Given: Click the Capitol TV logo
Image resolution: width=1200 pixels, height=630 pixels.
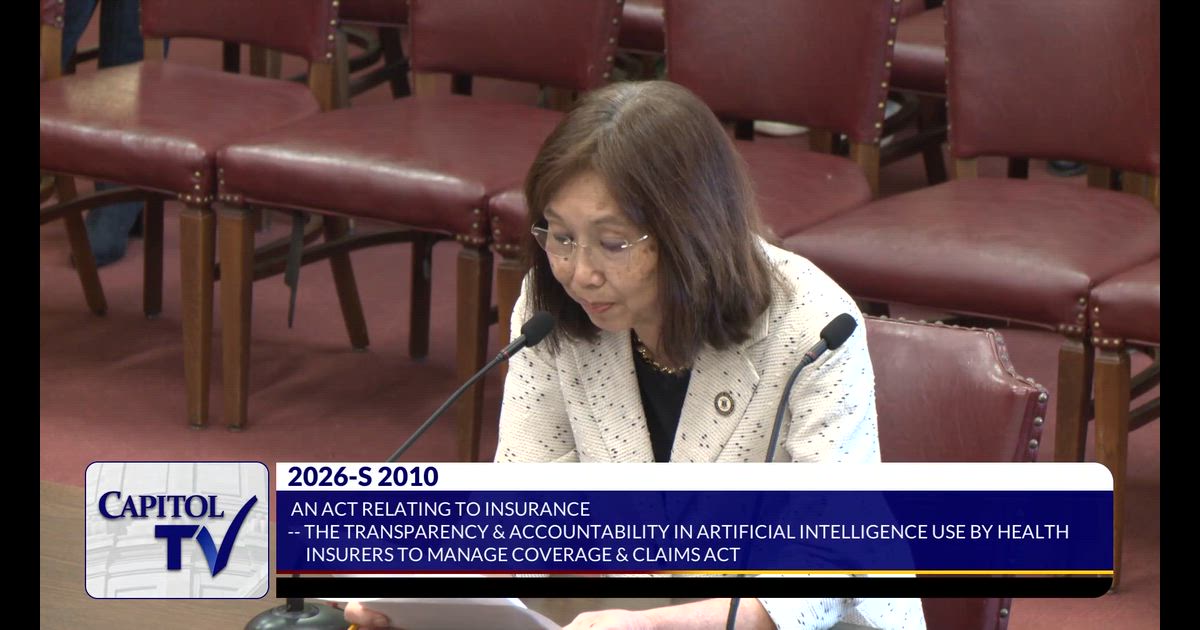Looking at the screenshot, I should (x=177, y=530).
